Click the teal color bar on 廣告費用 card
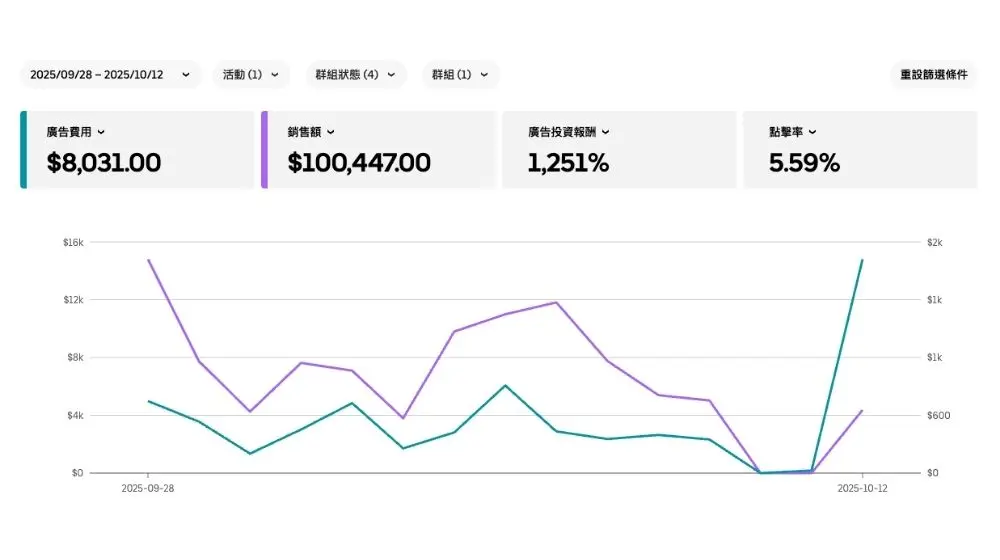 [x=24, y=150]
